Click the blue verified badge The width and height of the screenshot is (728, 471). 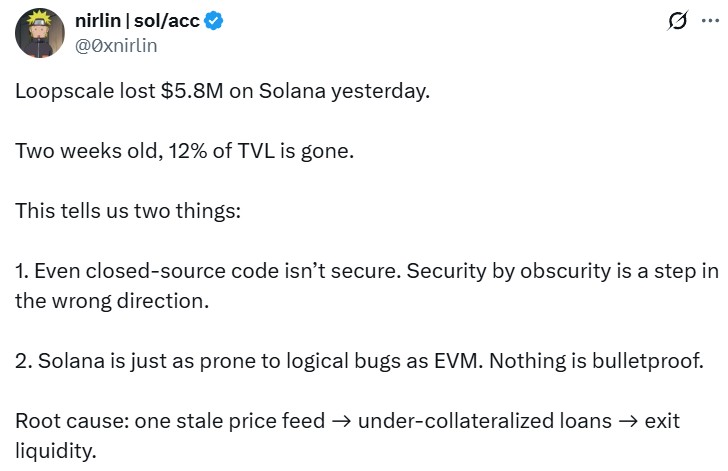(x=214, y=23)
